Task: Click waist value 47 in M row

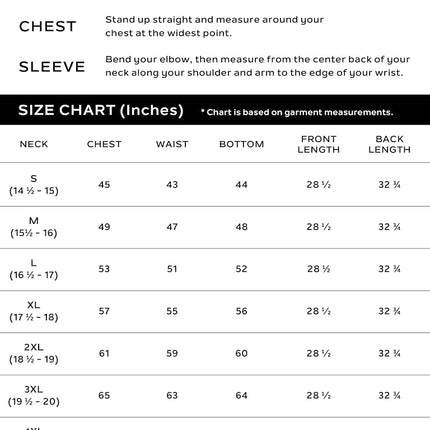Action: click(172, 227)
